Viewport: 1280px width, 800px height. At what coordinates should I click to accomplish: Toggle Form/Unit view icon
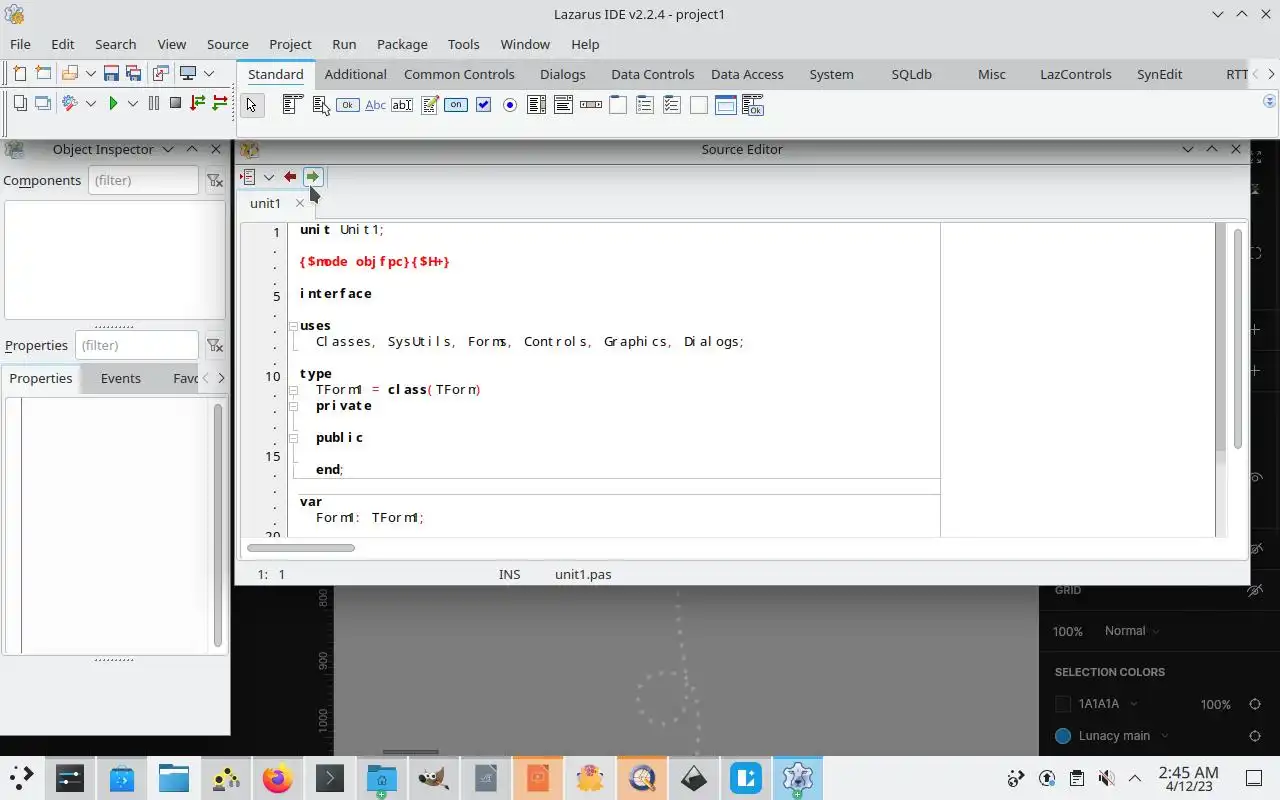pos(160,73)
